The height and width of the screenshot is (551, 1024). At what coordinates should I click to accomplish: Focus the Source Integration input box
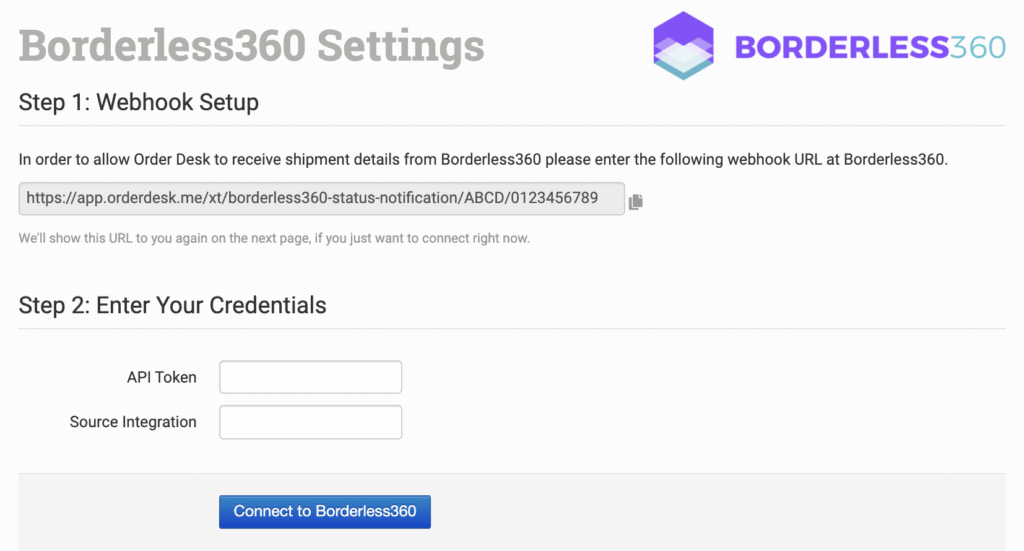coord(310,422)
